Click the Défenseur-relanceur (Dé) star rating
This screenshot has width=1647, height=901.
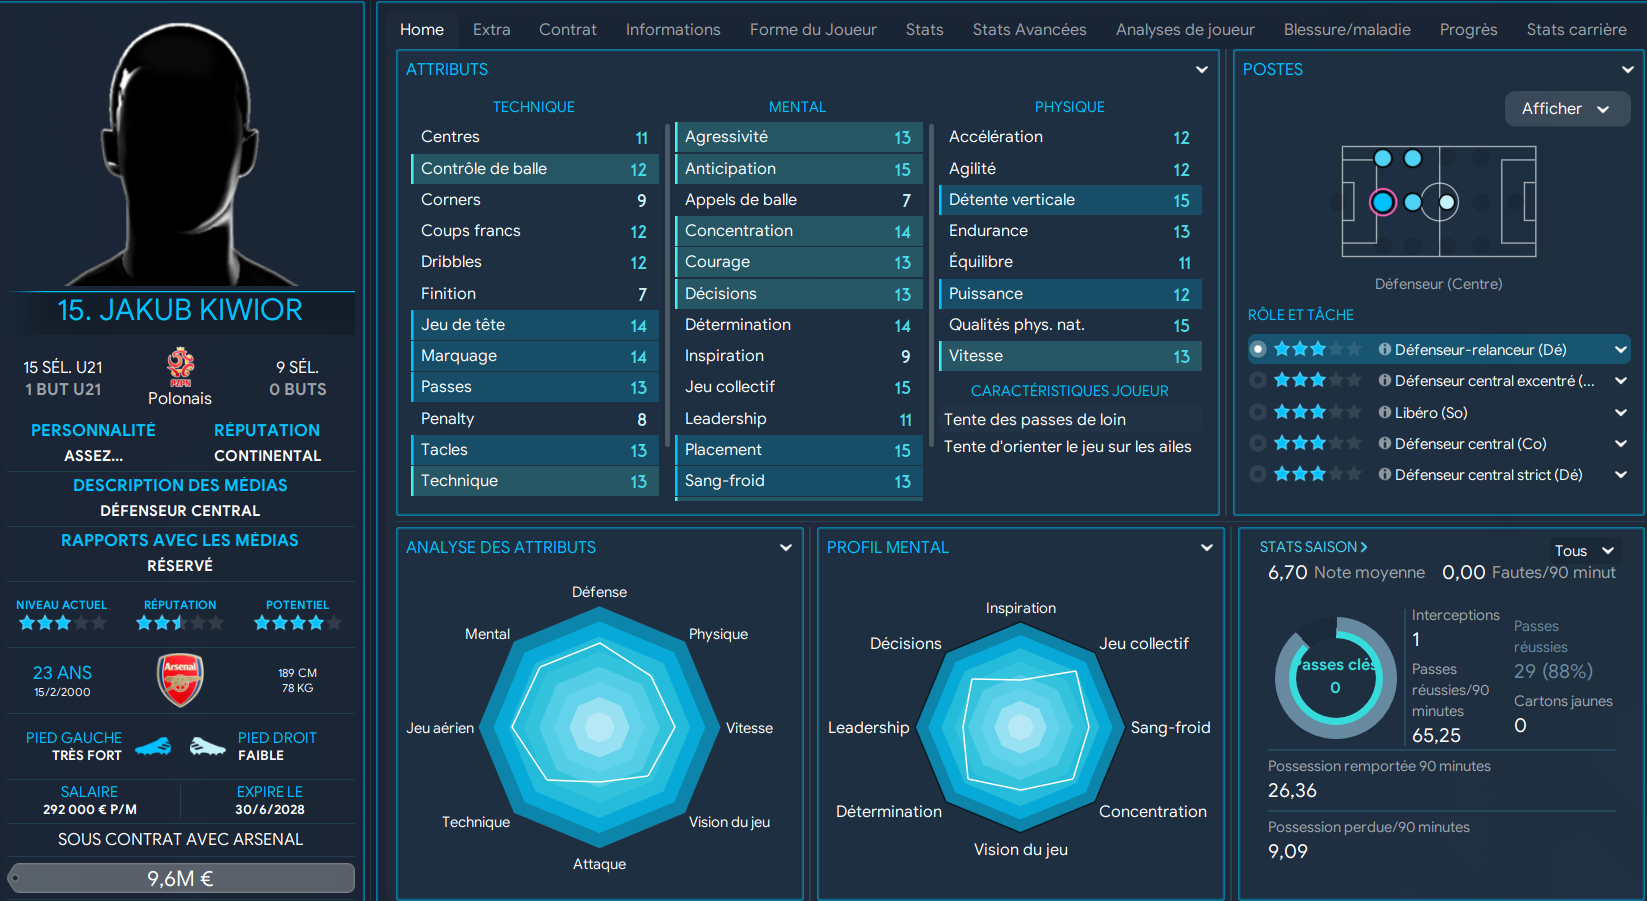click(1317, 349)
